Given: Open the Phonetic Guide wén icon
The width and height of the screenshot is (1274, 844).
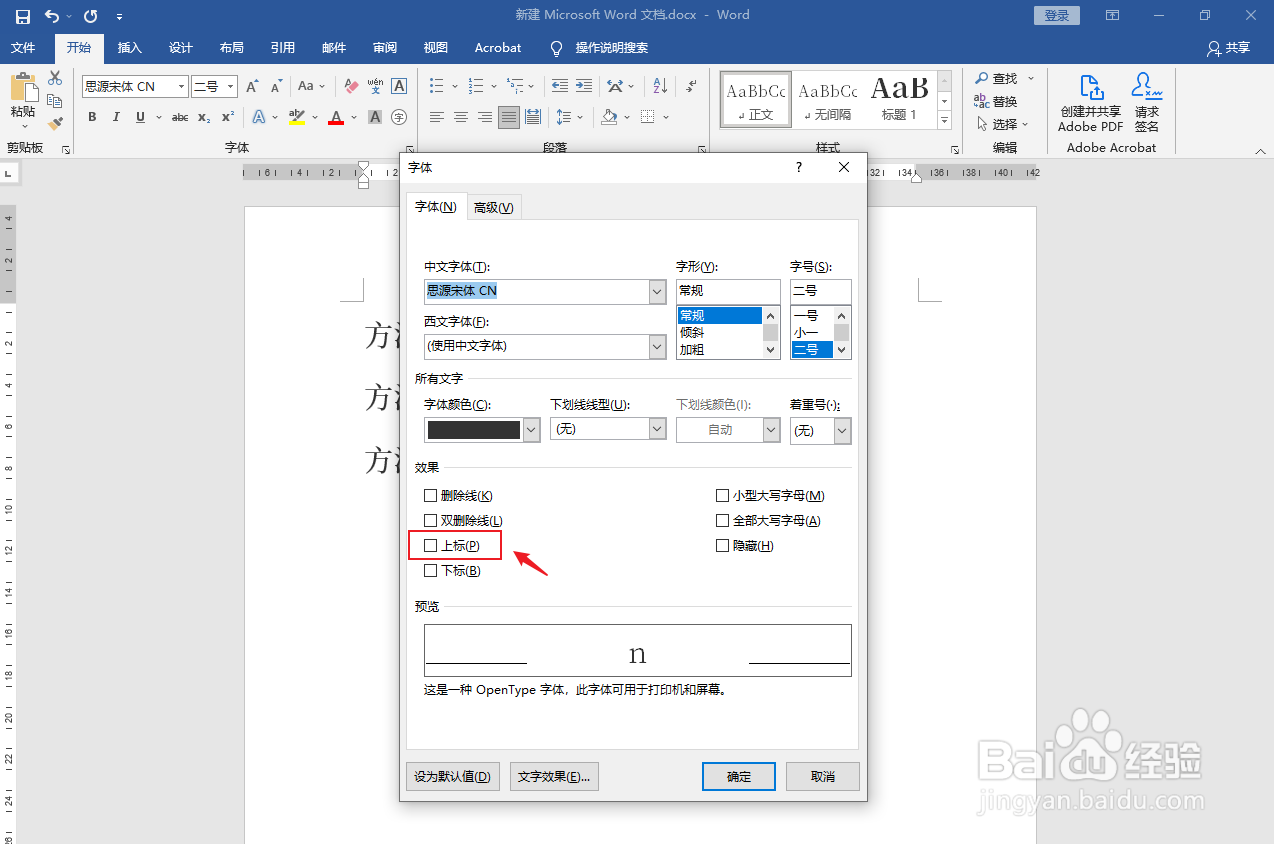Looking at the screenshot, I should [375, 87].
